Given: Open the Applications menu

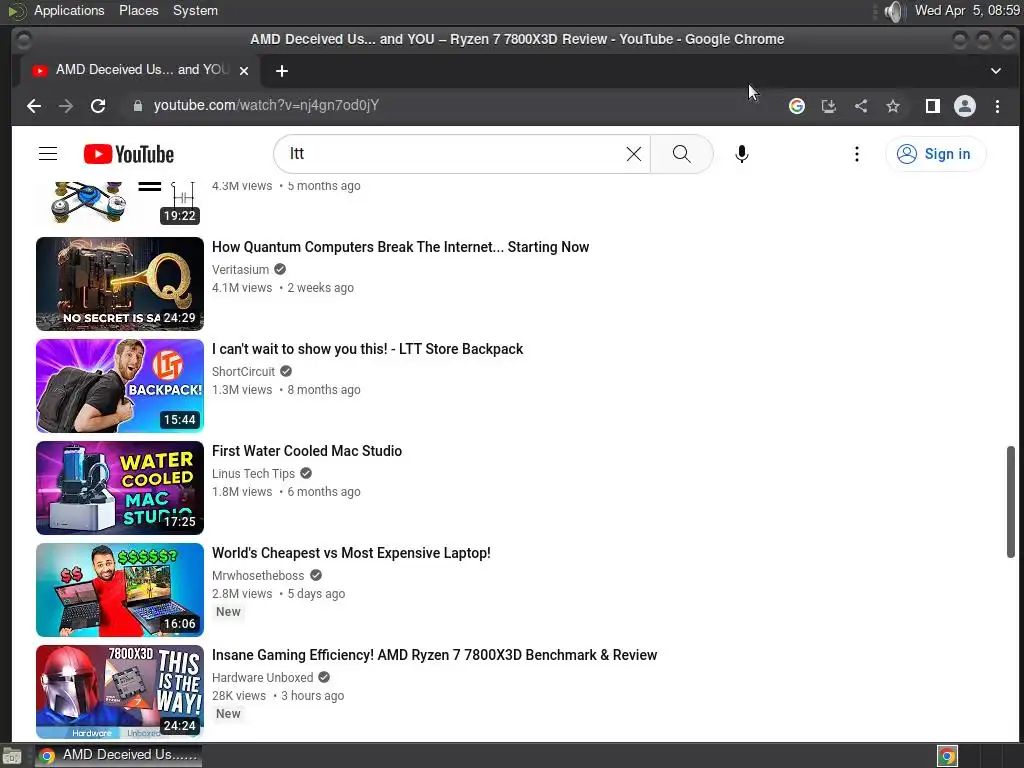Looking at the screenshot, I should point(69,10).
